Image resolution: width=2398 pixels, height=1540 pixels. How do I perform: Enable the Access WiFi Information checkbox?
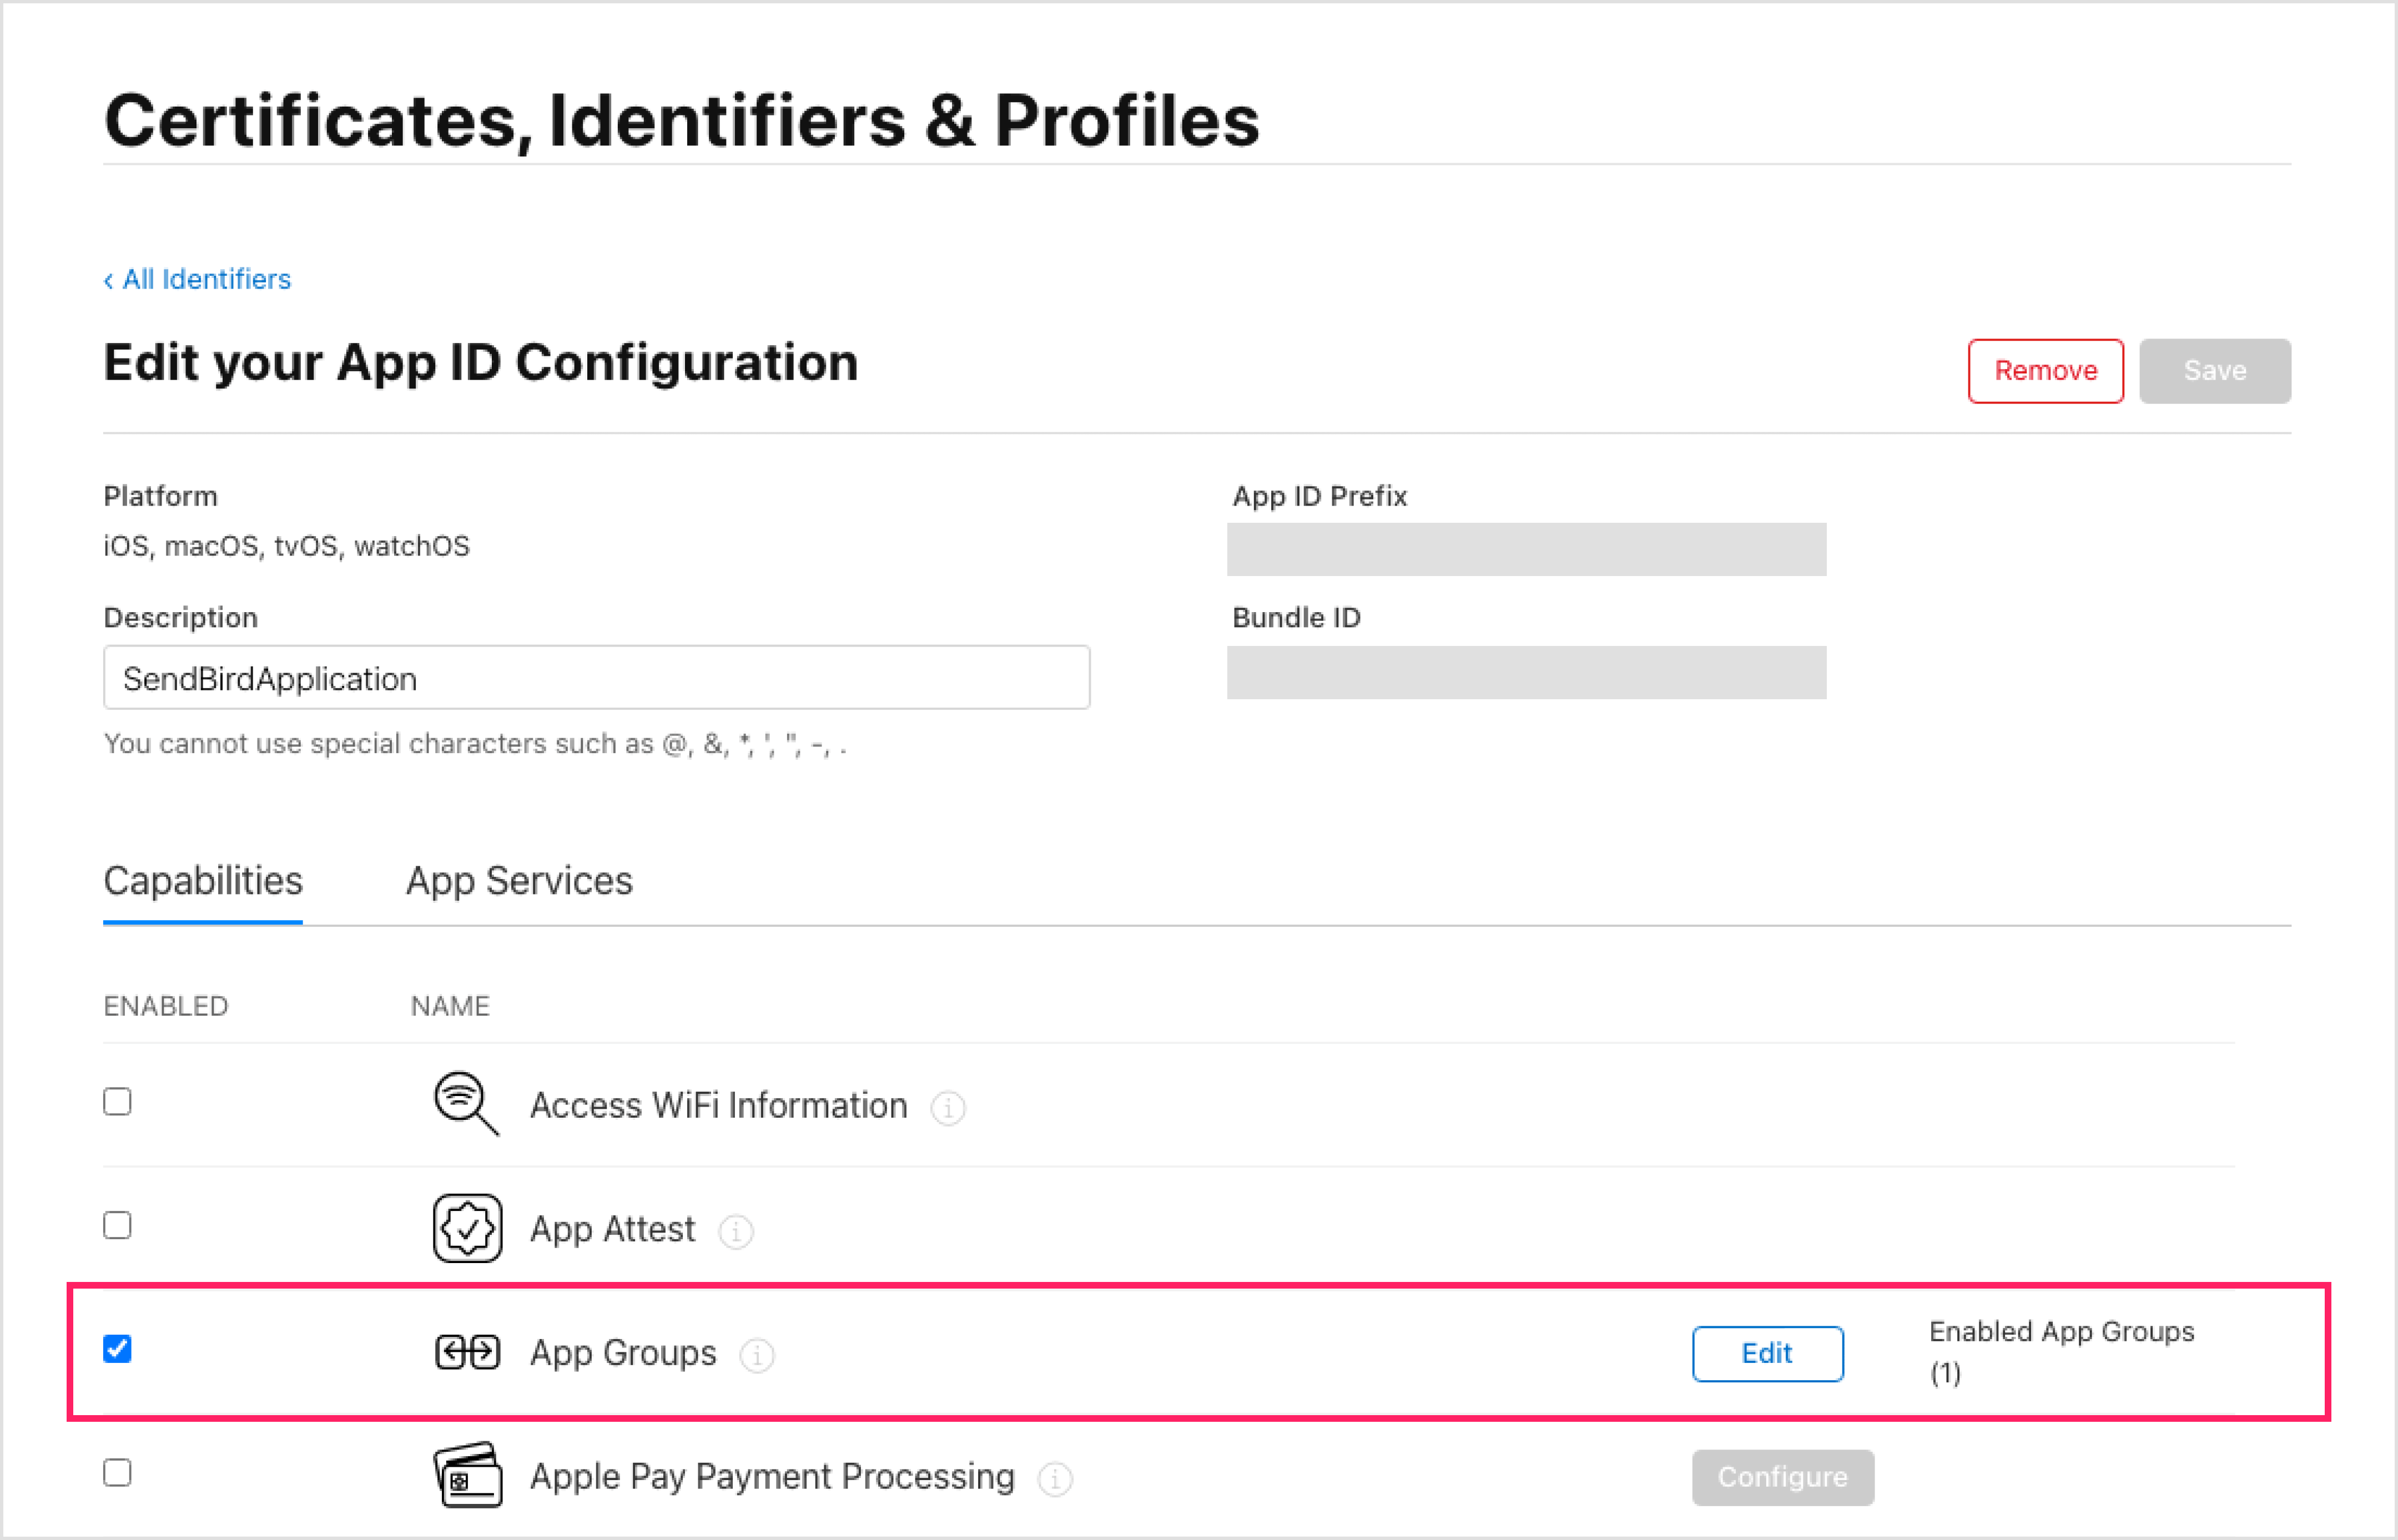point(117,1101)
